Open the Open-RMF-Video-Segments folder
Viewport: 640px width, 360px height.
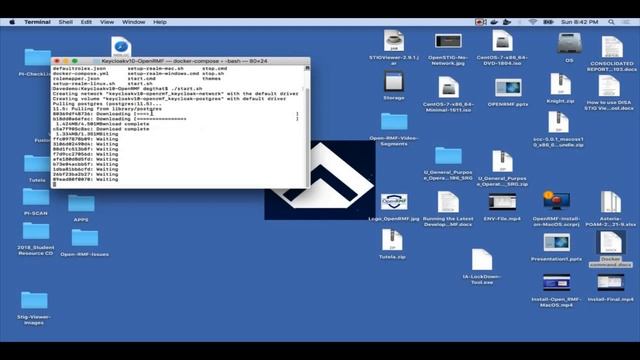click(394, 121)
